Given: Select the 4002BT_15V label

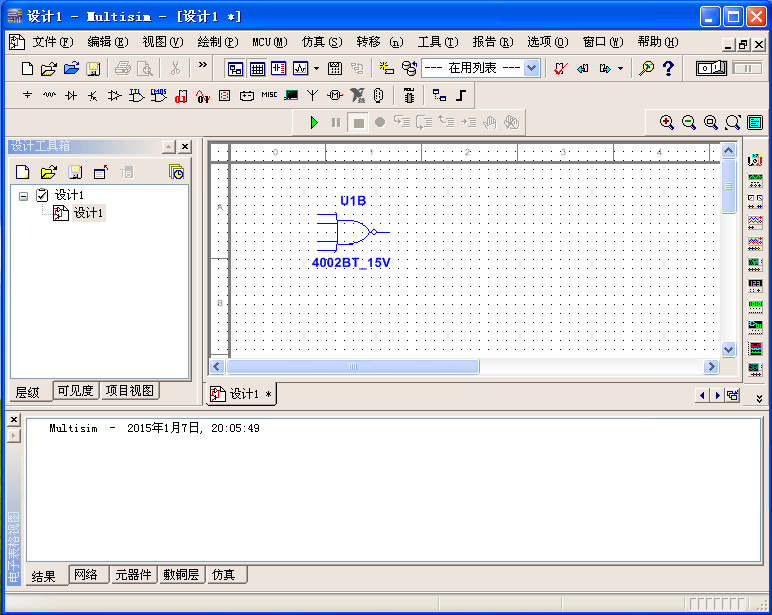Looking at the screenshot, I should tap(351, 262).
